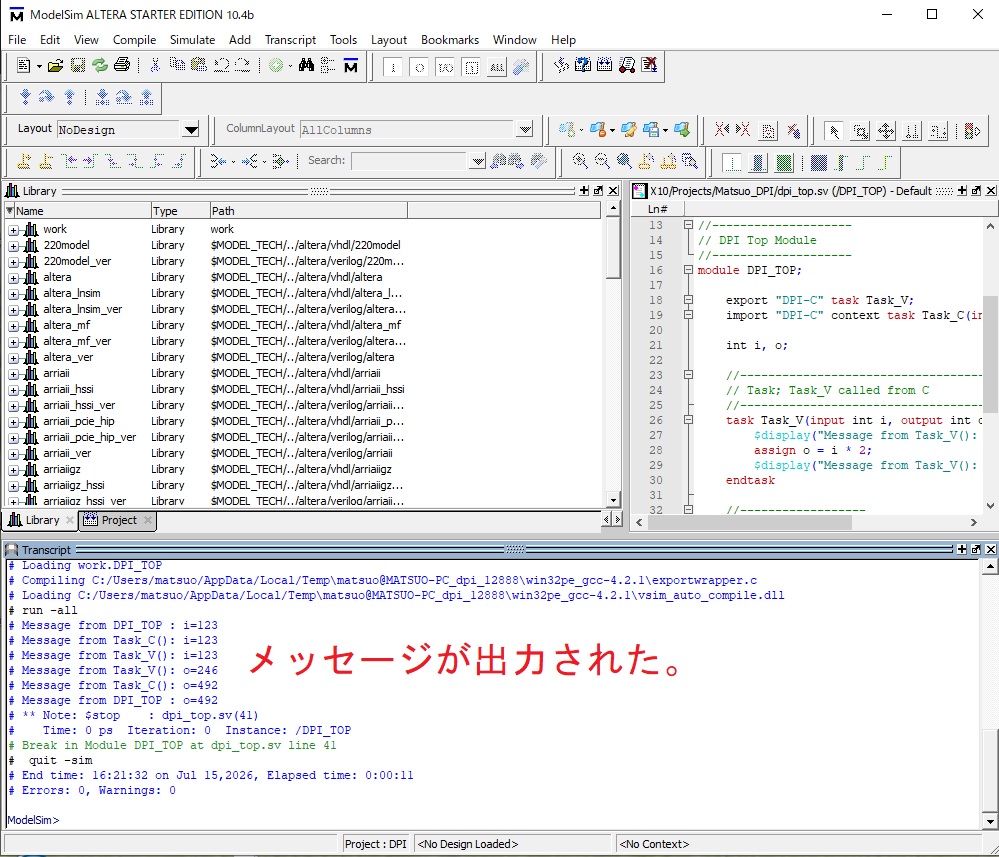
Task: Switch to the Library tab
Action: (42, 520)
